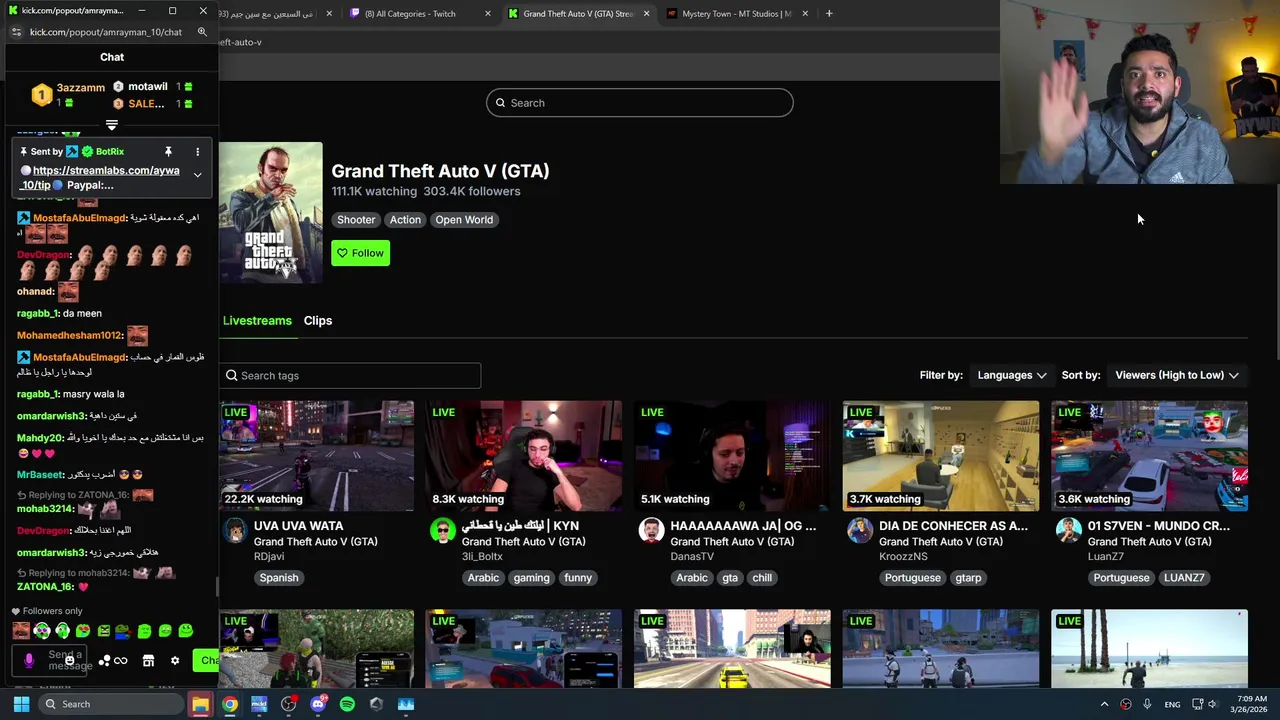Viewport: 1280px width, 720px height.
Task: Switch to the Clips tab
Action: coord(318,321)
